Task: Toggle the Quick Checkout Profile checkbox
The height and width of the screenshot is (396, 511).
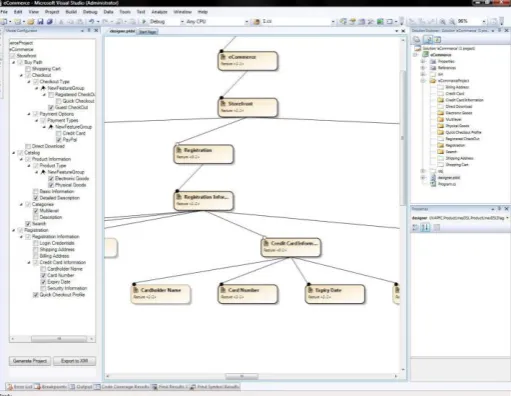Action: [x=36, y=295]
